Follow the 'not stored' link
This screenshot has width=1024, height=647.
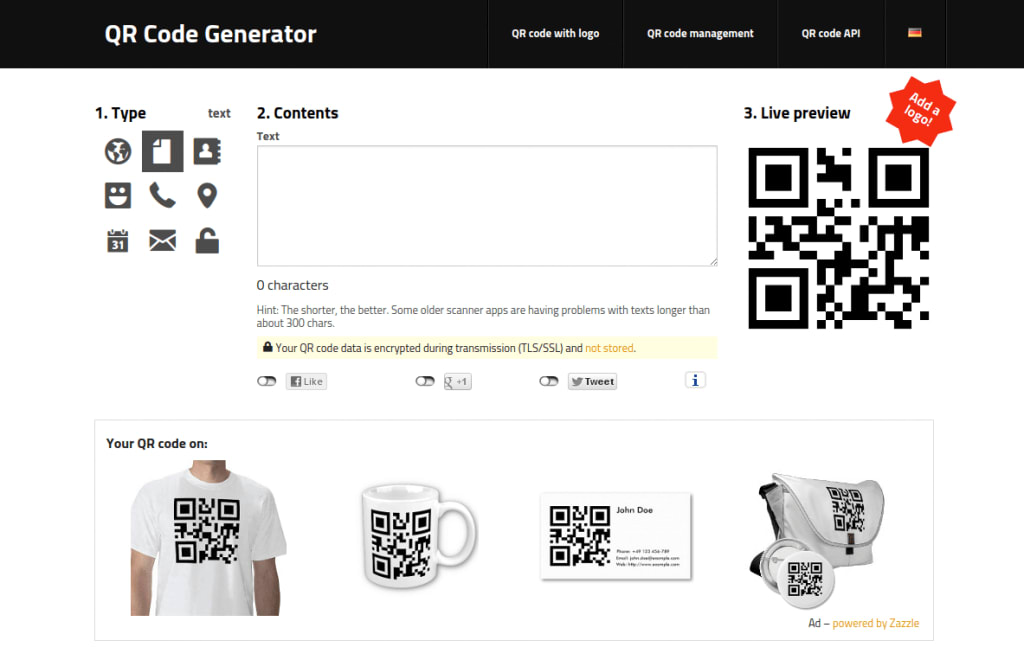tap(609, 348)
